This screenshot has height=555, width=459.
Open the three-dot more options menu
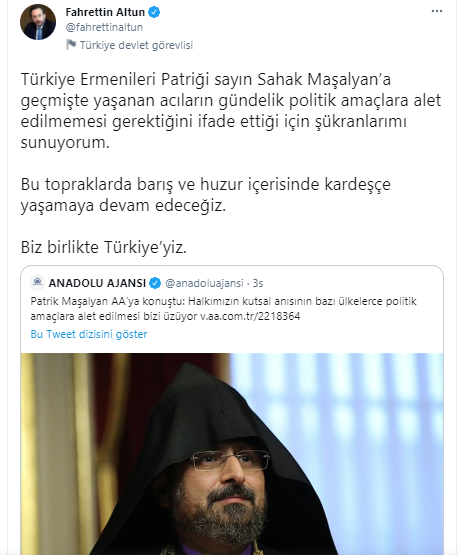(x=437, y=11)
